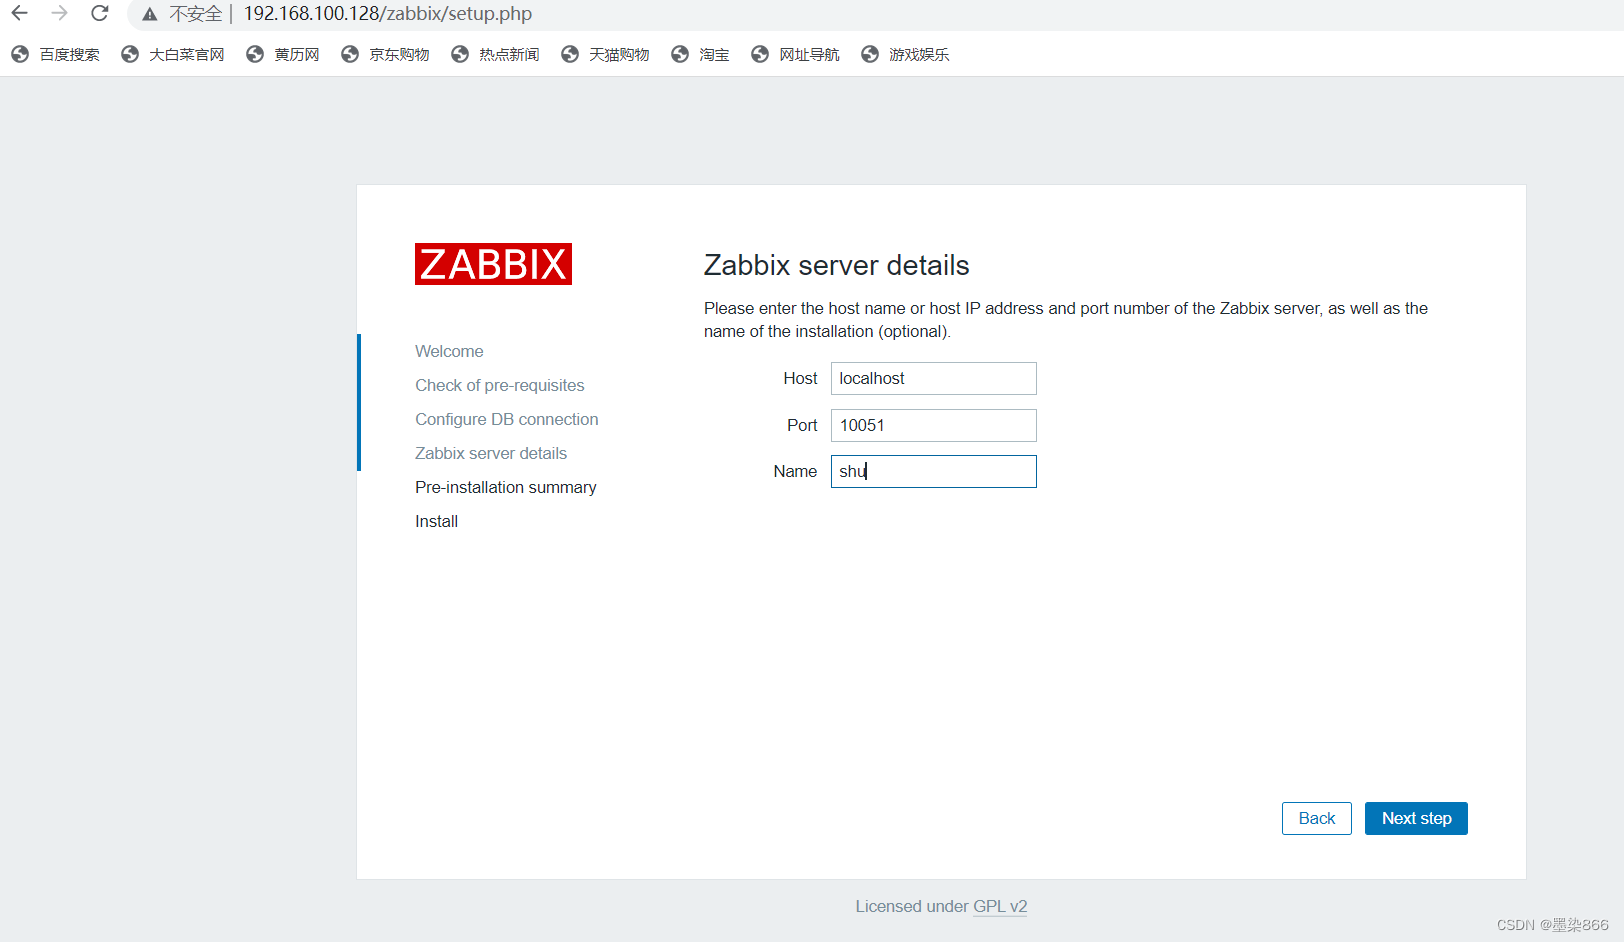The height and width of the screenshot is (942, 1624).
Task: Click the browser back arrow
Action: coord(20,14)
